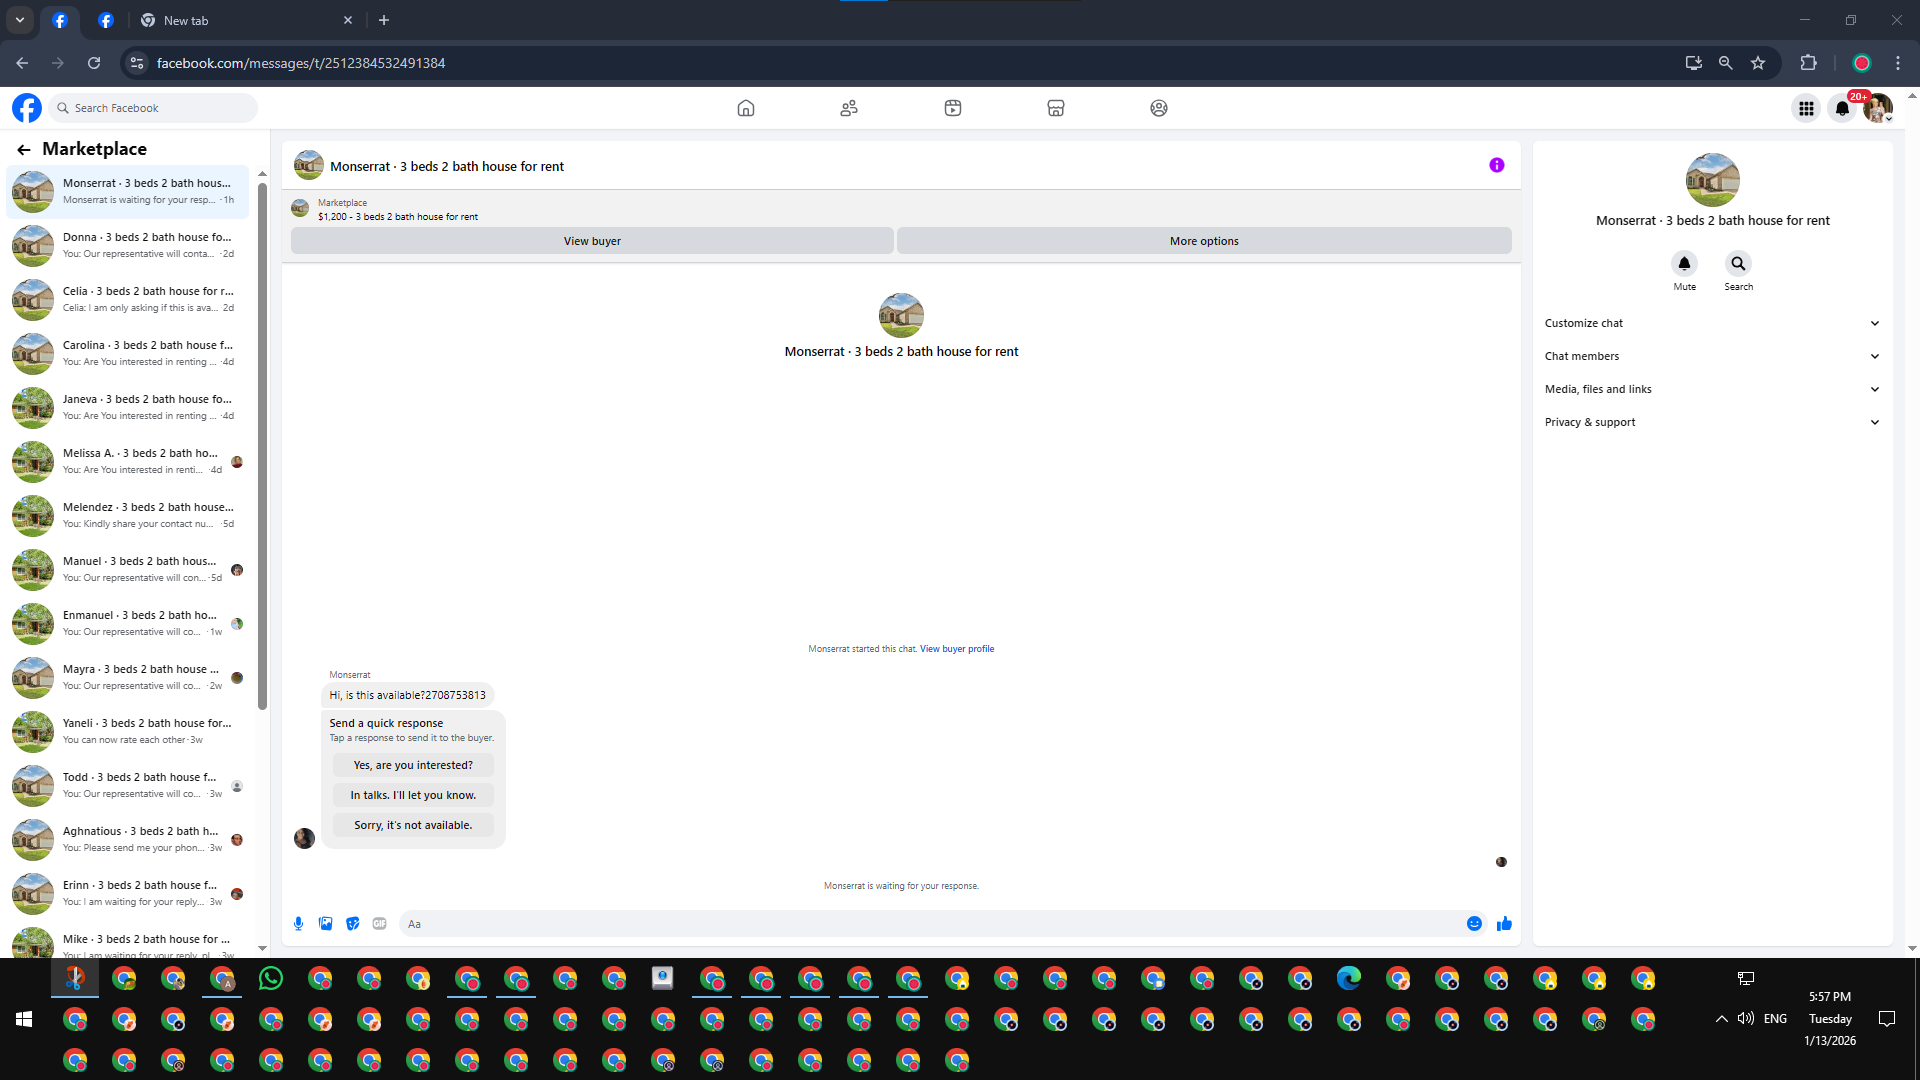Expand the Customize chat section

click(x=1711, y=323)
